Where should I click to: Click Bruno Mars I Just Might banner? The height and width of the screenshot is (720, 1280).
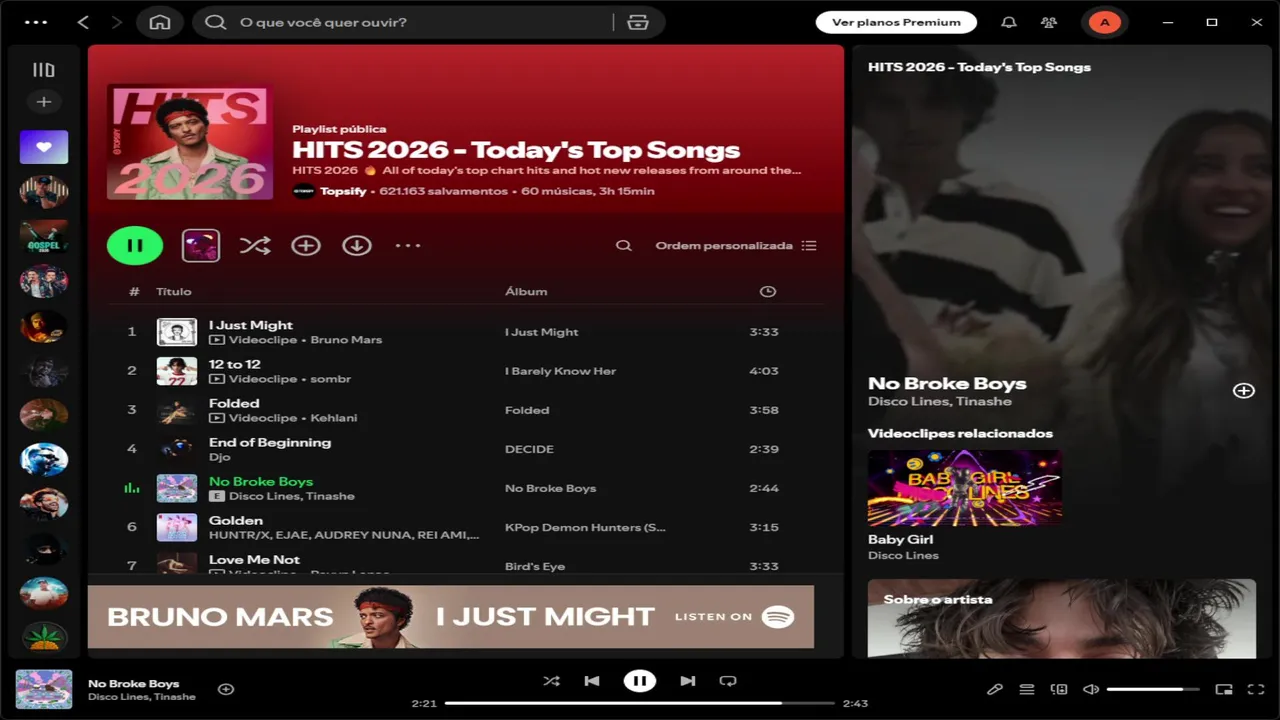451,616
